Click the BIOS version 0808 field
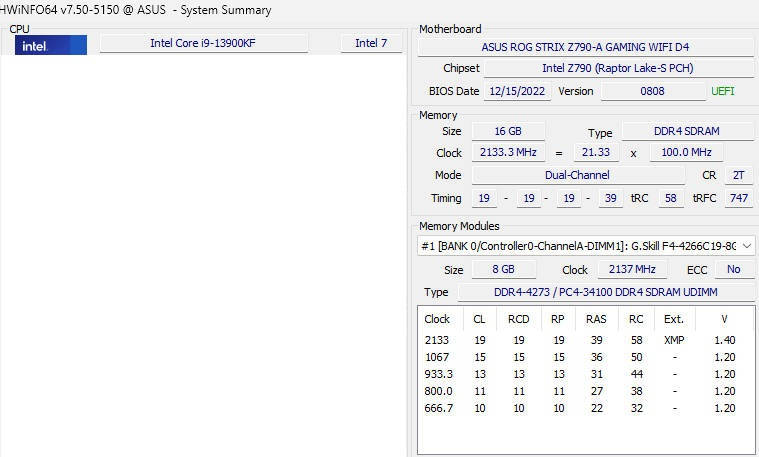 pyautogui.click(x=653, y=91)
